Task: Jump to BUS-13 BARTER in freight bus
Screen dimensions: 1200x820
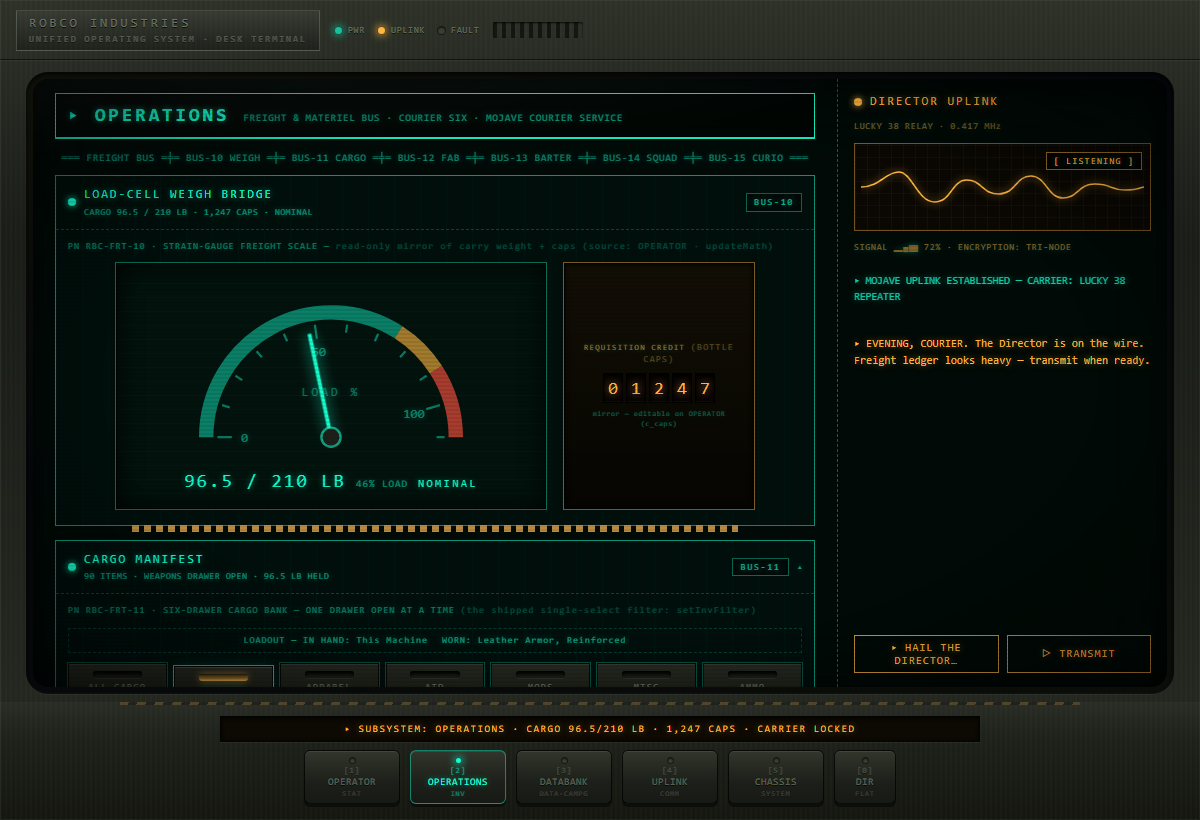Action: click(531, 158)
